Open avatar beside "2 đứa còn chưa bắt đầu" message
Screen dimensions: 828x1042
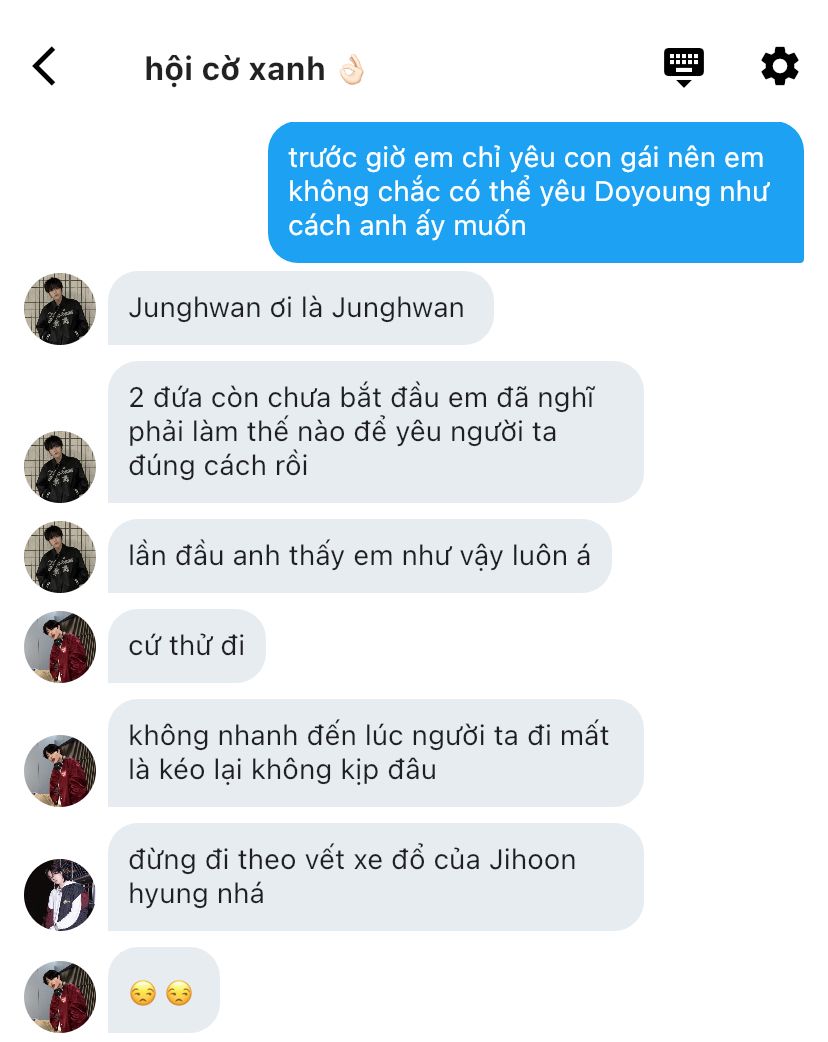click(x=60, y=467)
